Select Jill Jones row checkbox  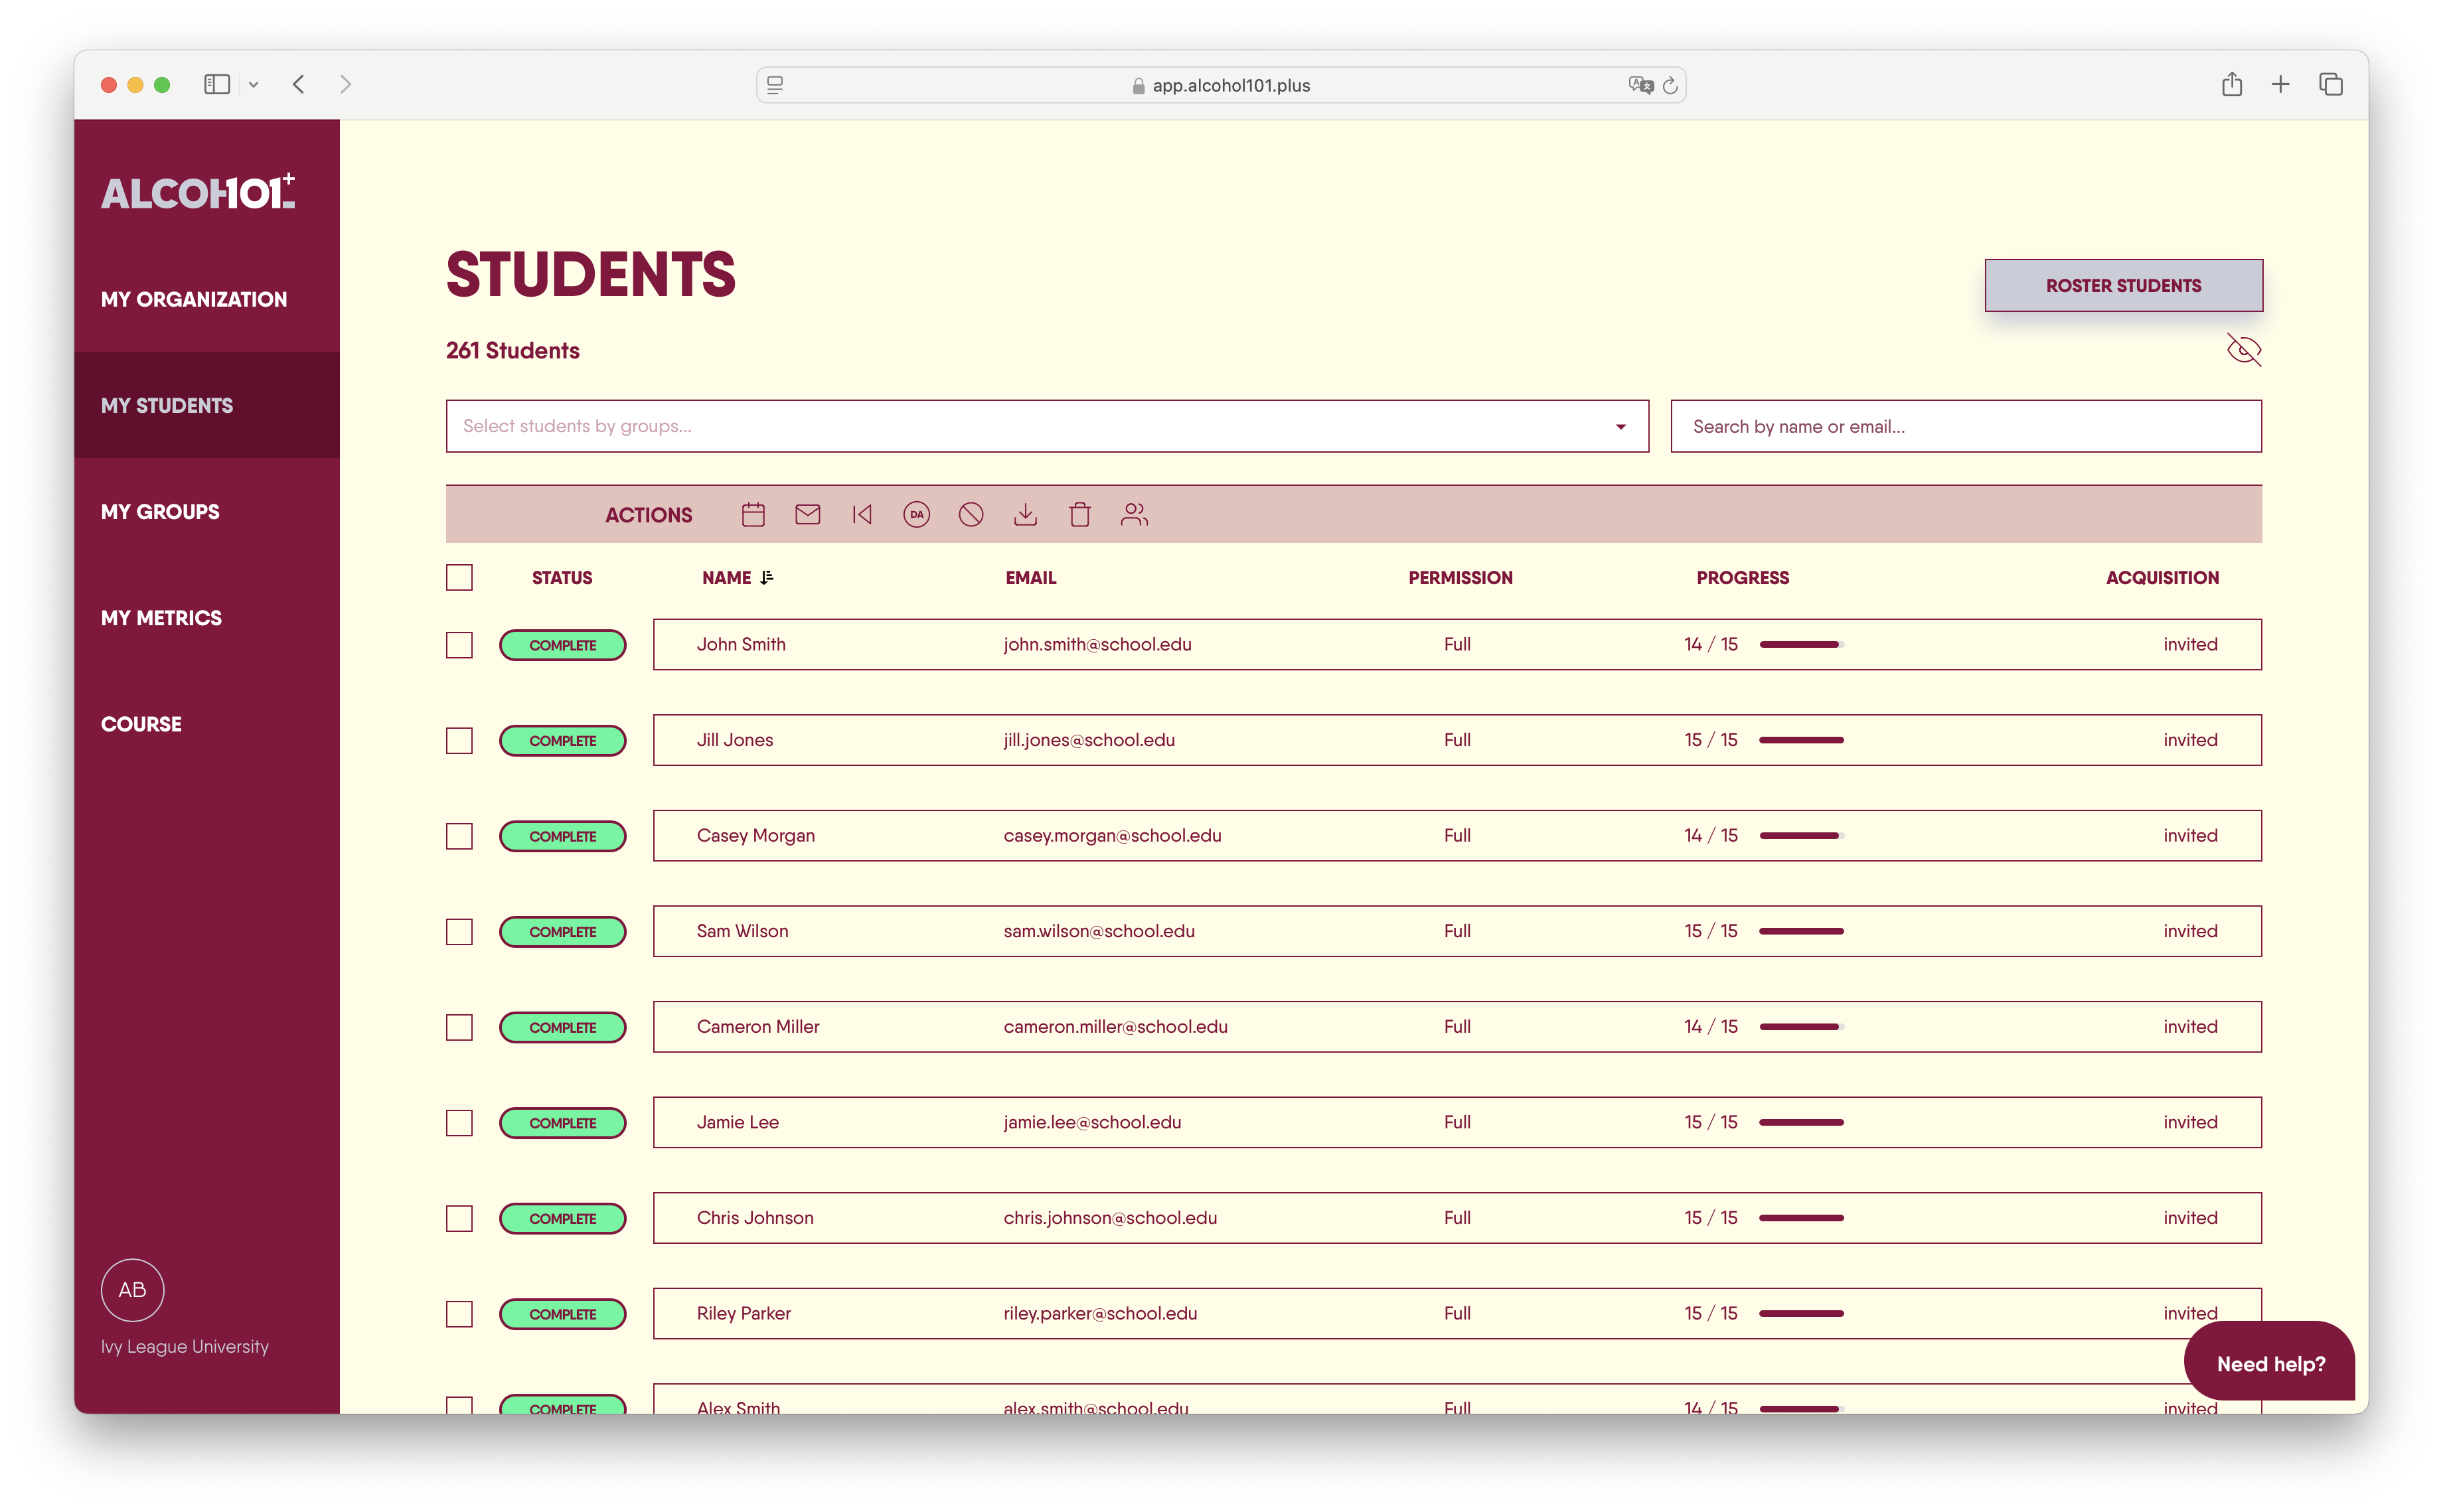tap(459, 740)
